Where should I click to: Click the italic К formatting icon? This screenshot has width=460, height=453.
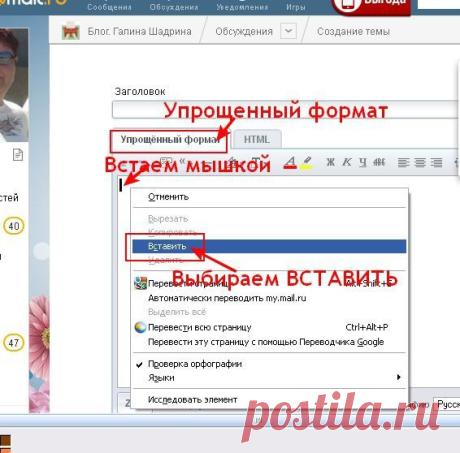[x=347, y=162]
